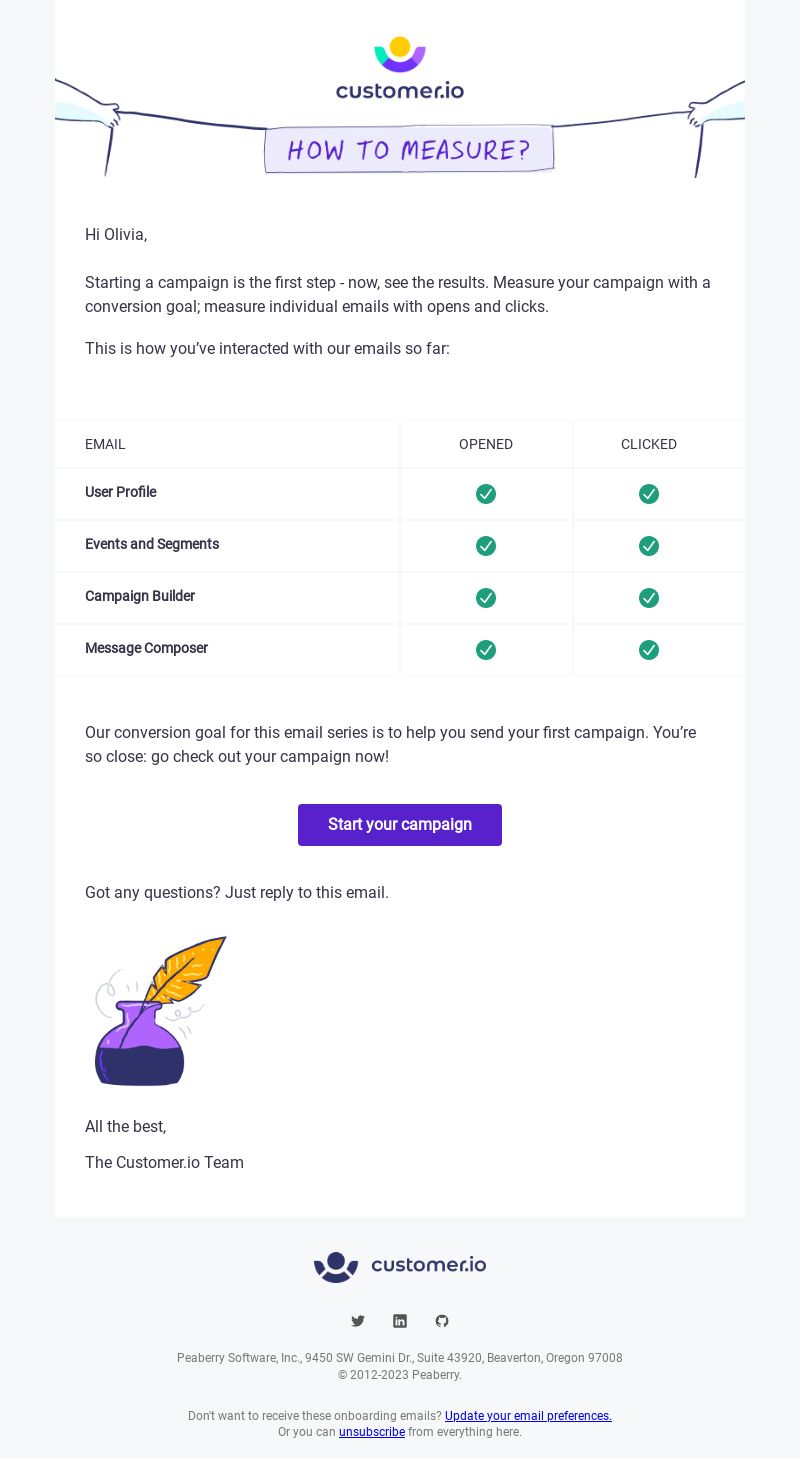This screenshot has width=800, height=1458.
Task: Open the LinkedIn icon link in the footer
Action: [x=400, y=1321]
